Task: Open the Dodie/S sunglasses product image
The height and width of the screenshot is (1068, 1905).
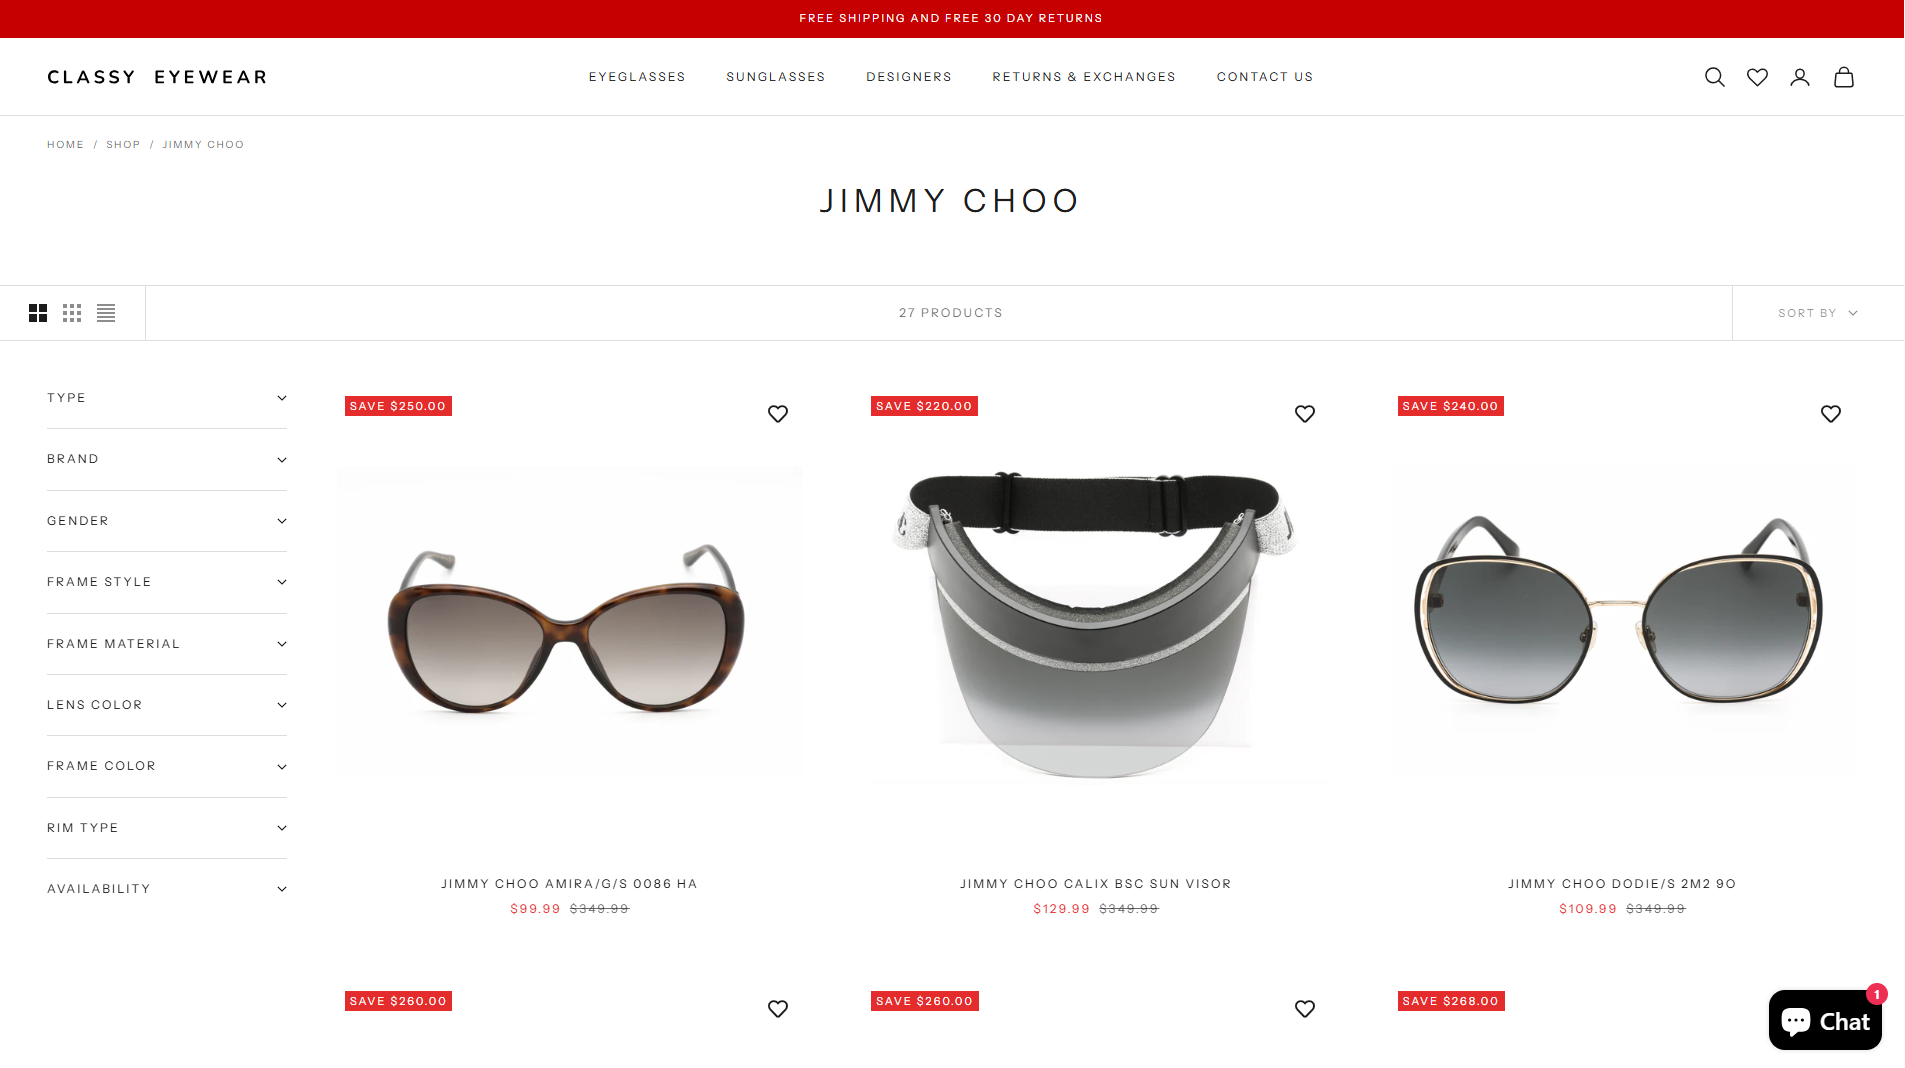Action: click(1622, 620)
